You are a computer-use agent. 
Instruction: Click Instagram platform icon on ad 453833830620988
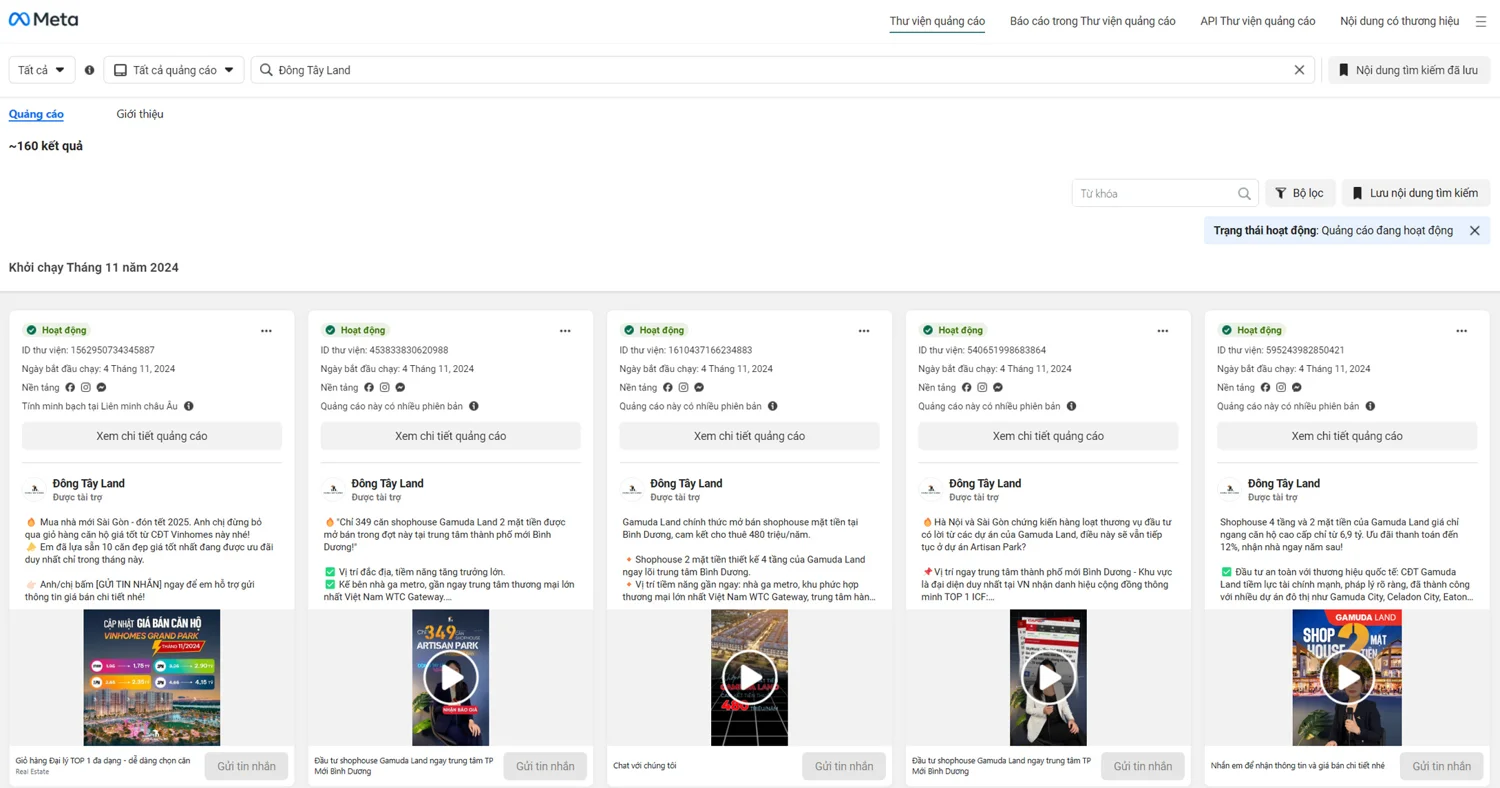(x=384, y=388)
